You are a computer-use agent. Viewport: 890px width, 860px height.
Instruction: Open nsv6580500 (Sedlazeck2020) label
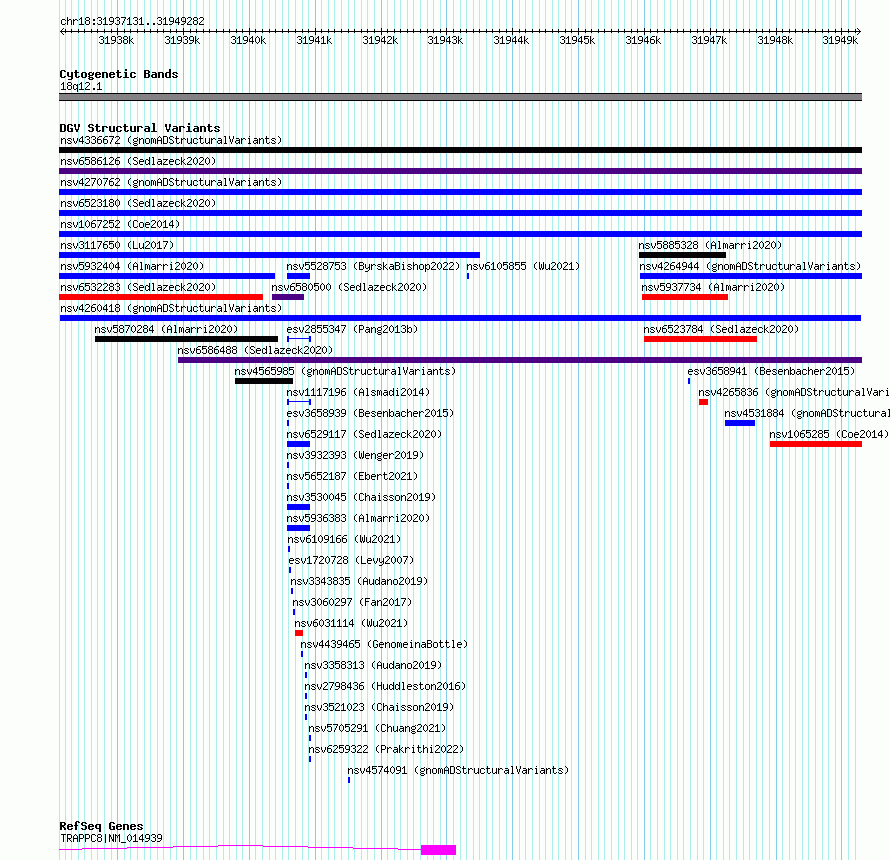coord(349,287)
